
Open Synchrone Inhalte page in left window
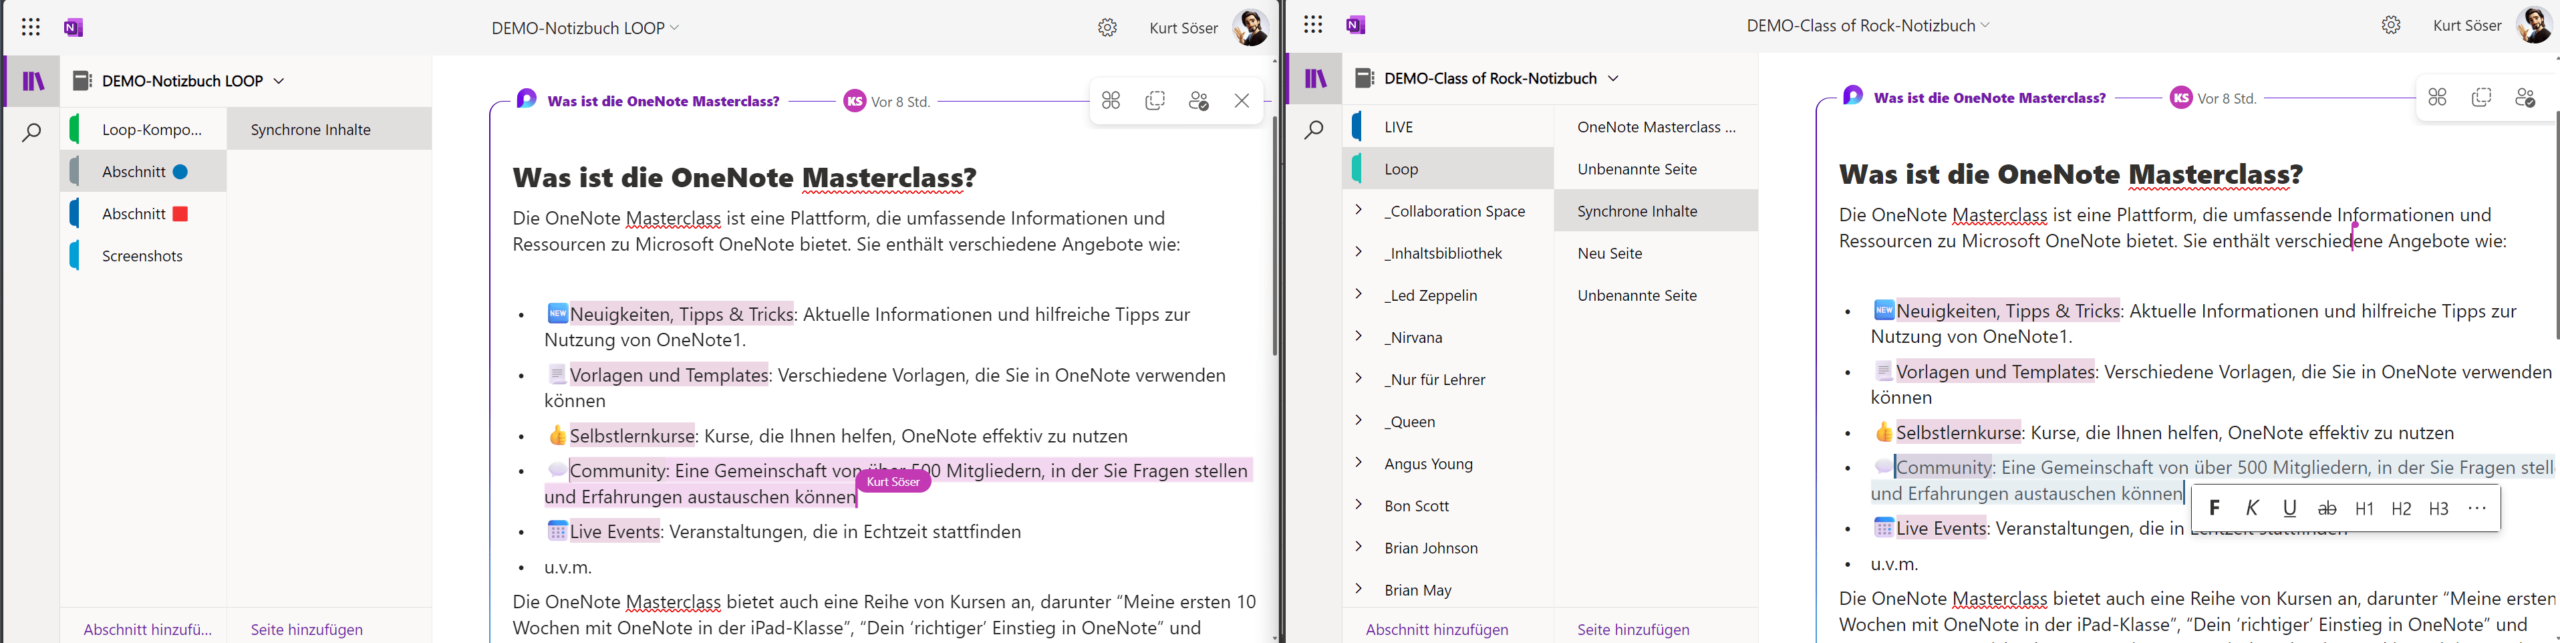point(330,129)
